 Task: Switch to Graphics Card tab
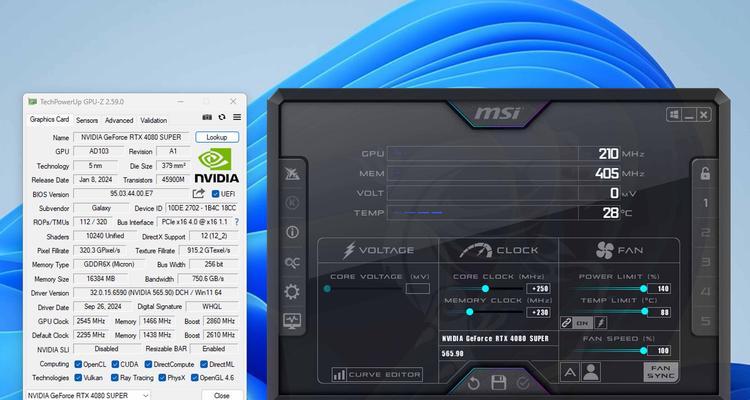coord(49,120)
